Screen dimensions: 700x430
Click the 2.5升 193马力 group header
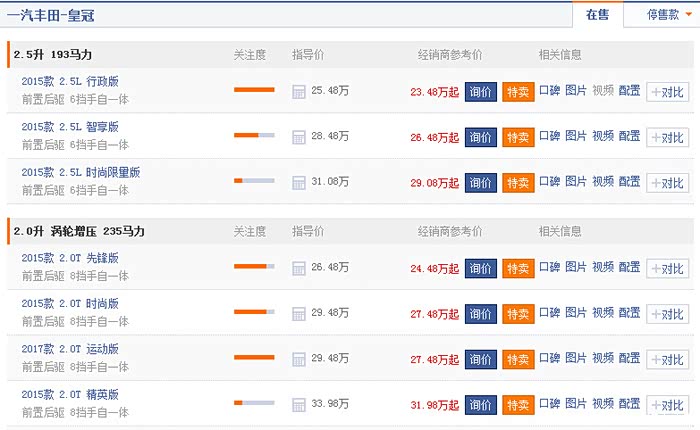(53, 54)
